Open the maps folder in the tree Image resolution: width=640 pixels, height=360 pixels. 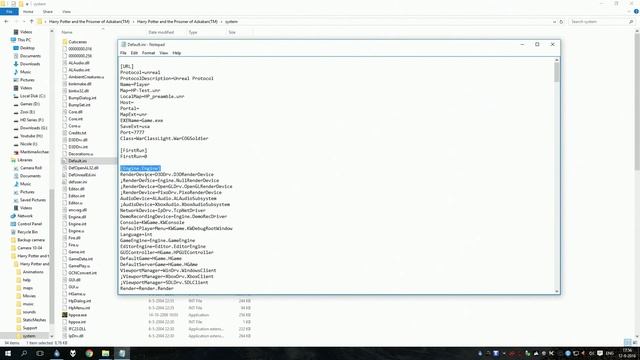click(27, 288)
